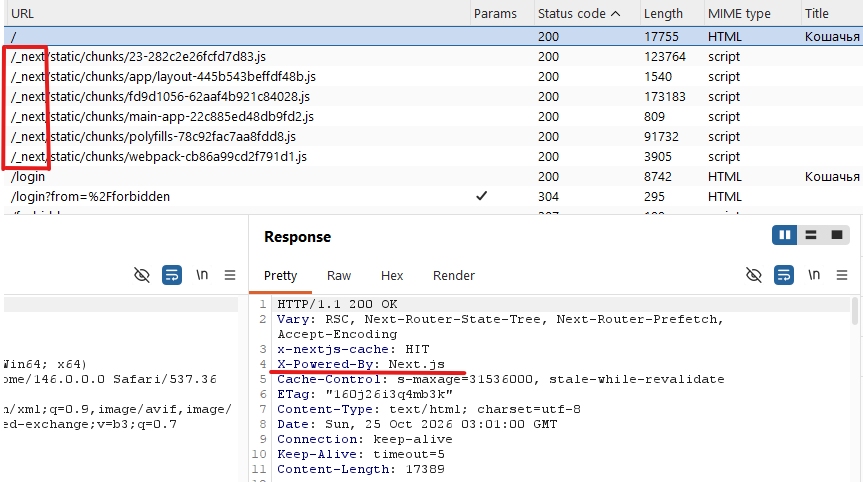This screenshot has height=482, width=863.
Task: Click the Date header line
Action: [x=417, y=424]
